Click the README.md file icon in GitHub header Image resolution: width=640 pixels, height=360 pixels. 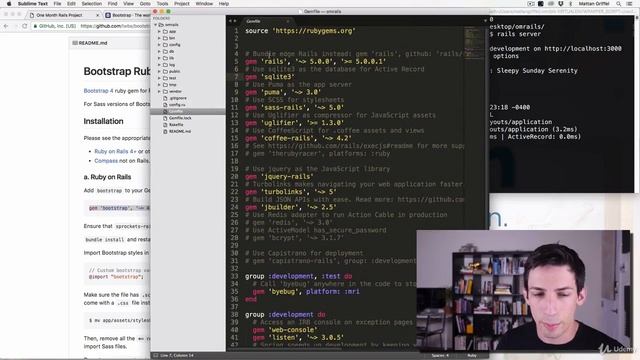(75, 43)
